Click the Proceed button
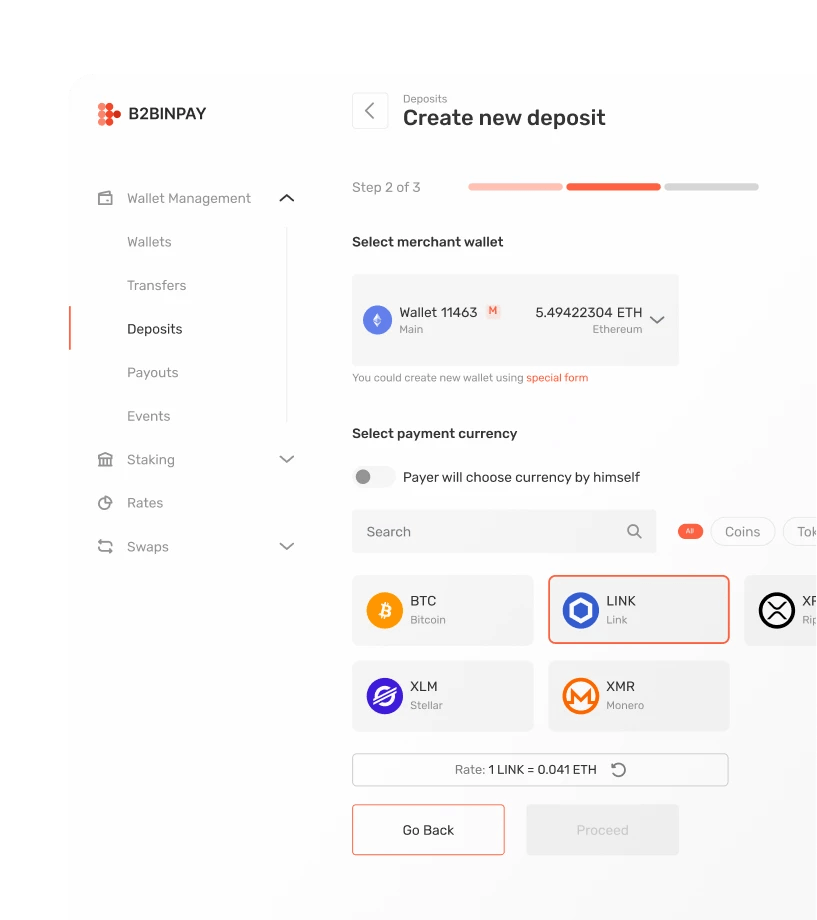The width and height of the screenshot is (817, 920). 603,830
